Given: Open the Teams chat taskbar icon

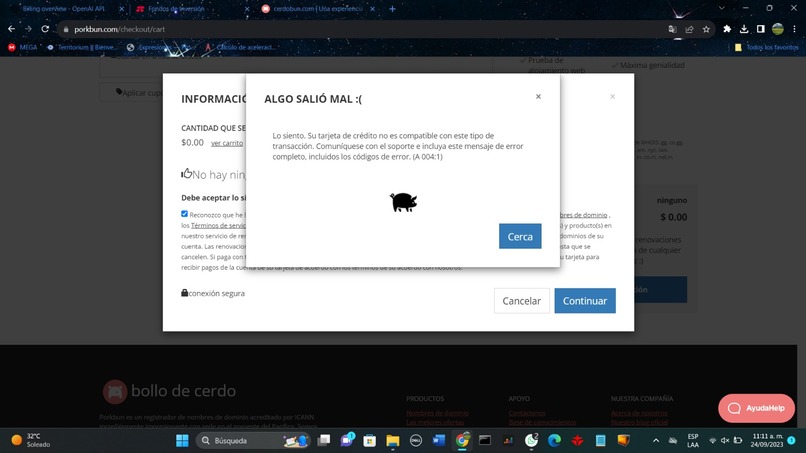Looking at the screenshot, I should coord(347,441).
